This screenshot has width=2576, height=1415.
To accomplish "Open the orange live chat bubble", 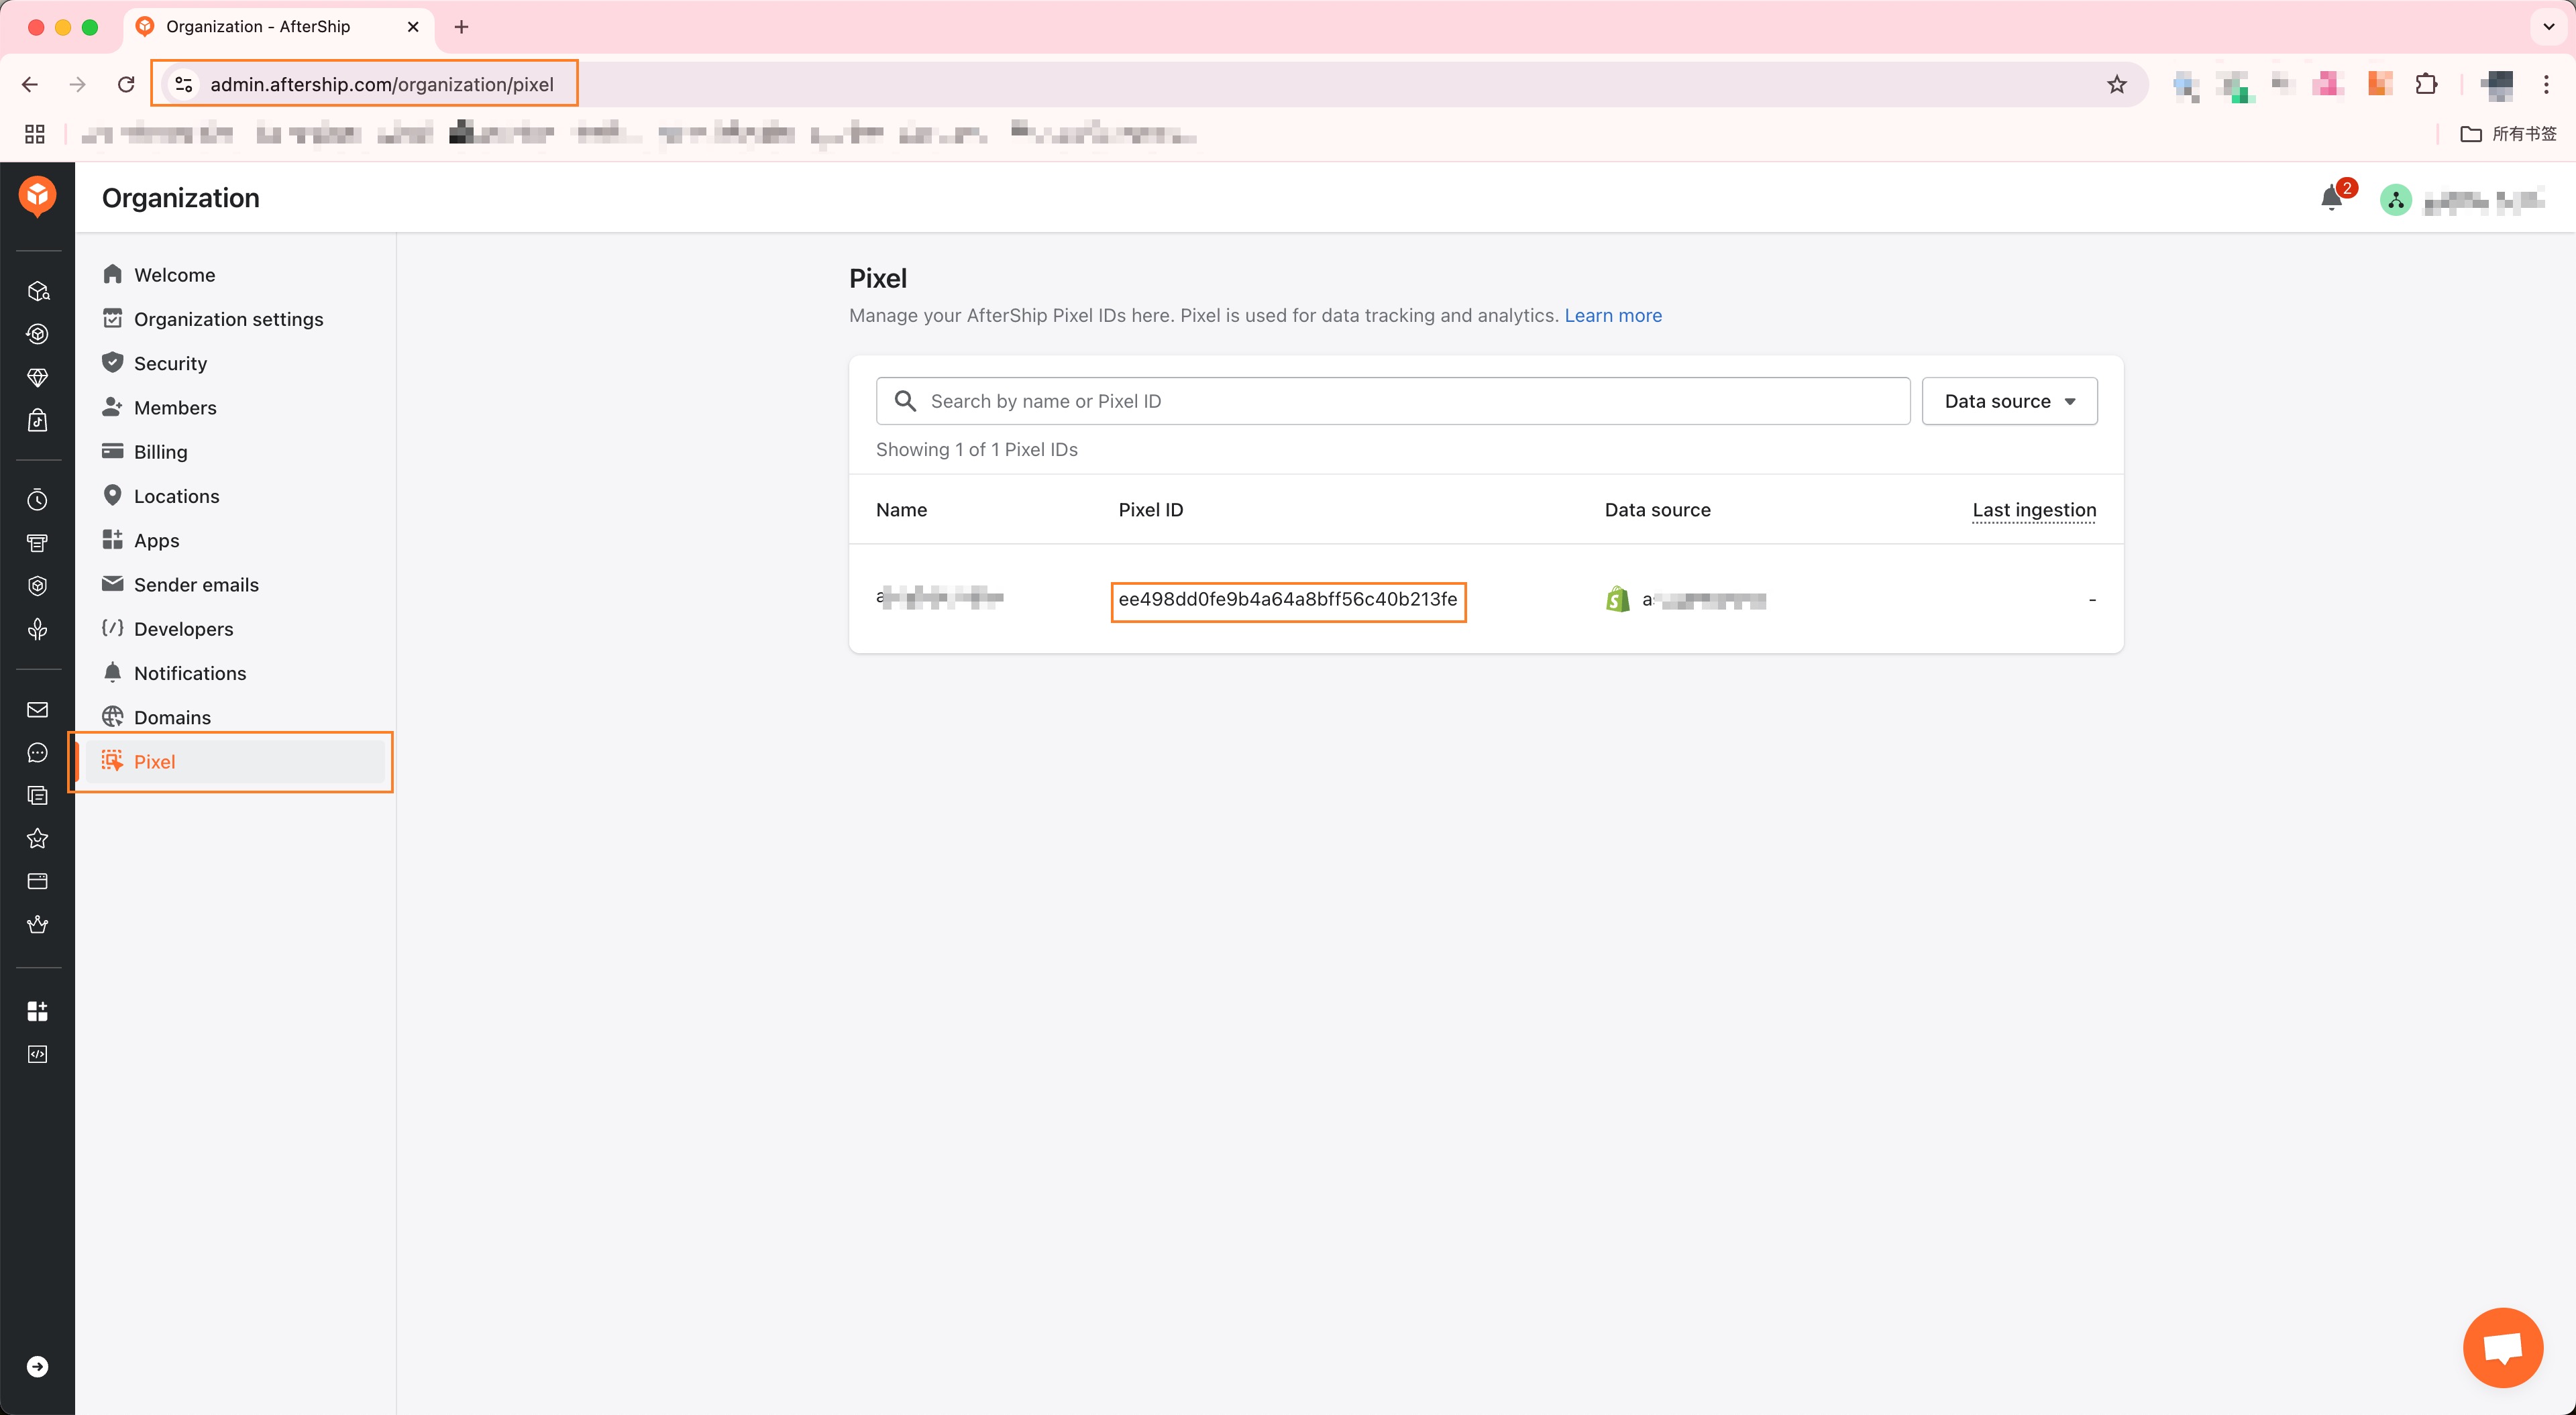I will pyautogui.click(x=2502, y=1347).
